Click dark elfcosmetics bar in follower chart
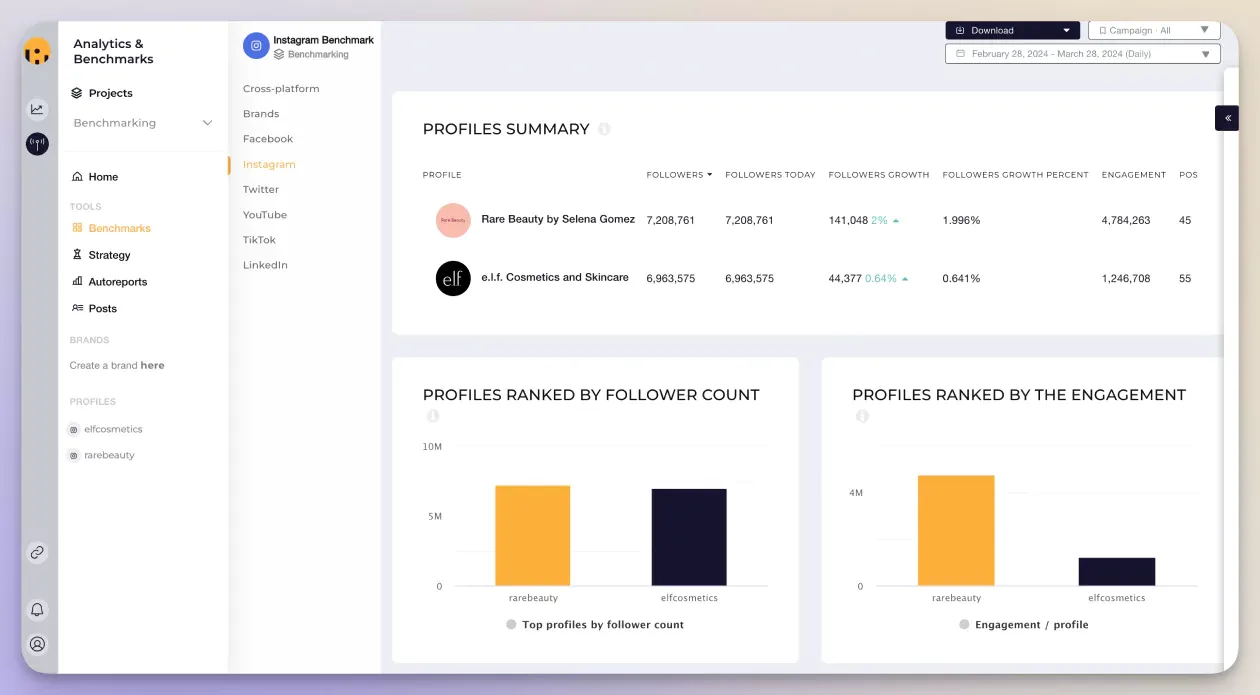 click(x=689, y=537)
